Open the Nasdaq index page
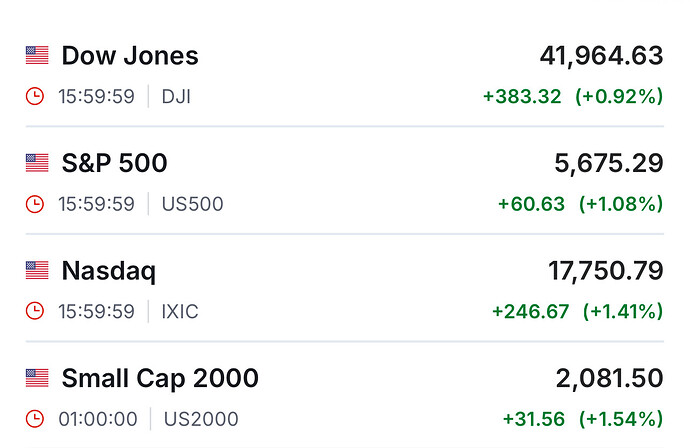690x448 pixels. pos(109,270)
